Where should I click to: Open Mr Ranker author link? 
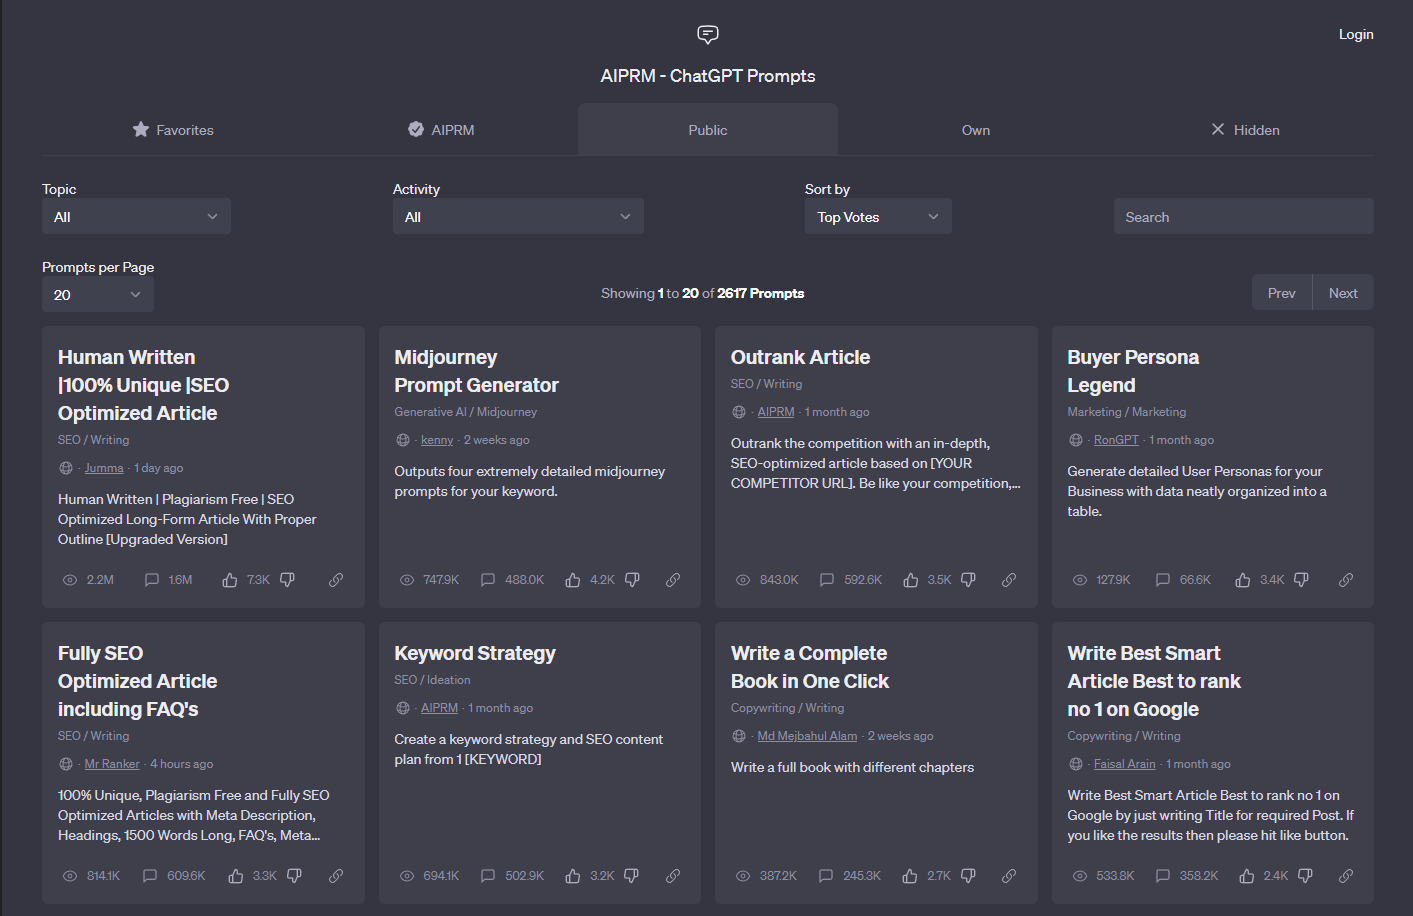pyautogui.click(x=112, y=764)
